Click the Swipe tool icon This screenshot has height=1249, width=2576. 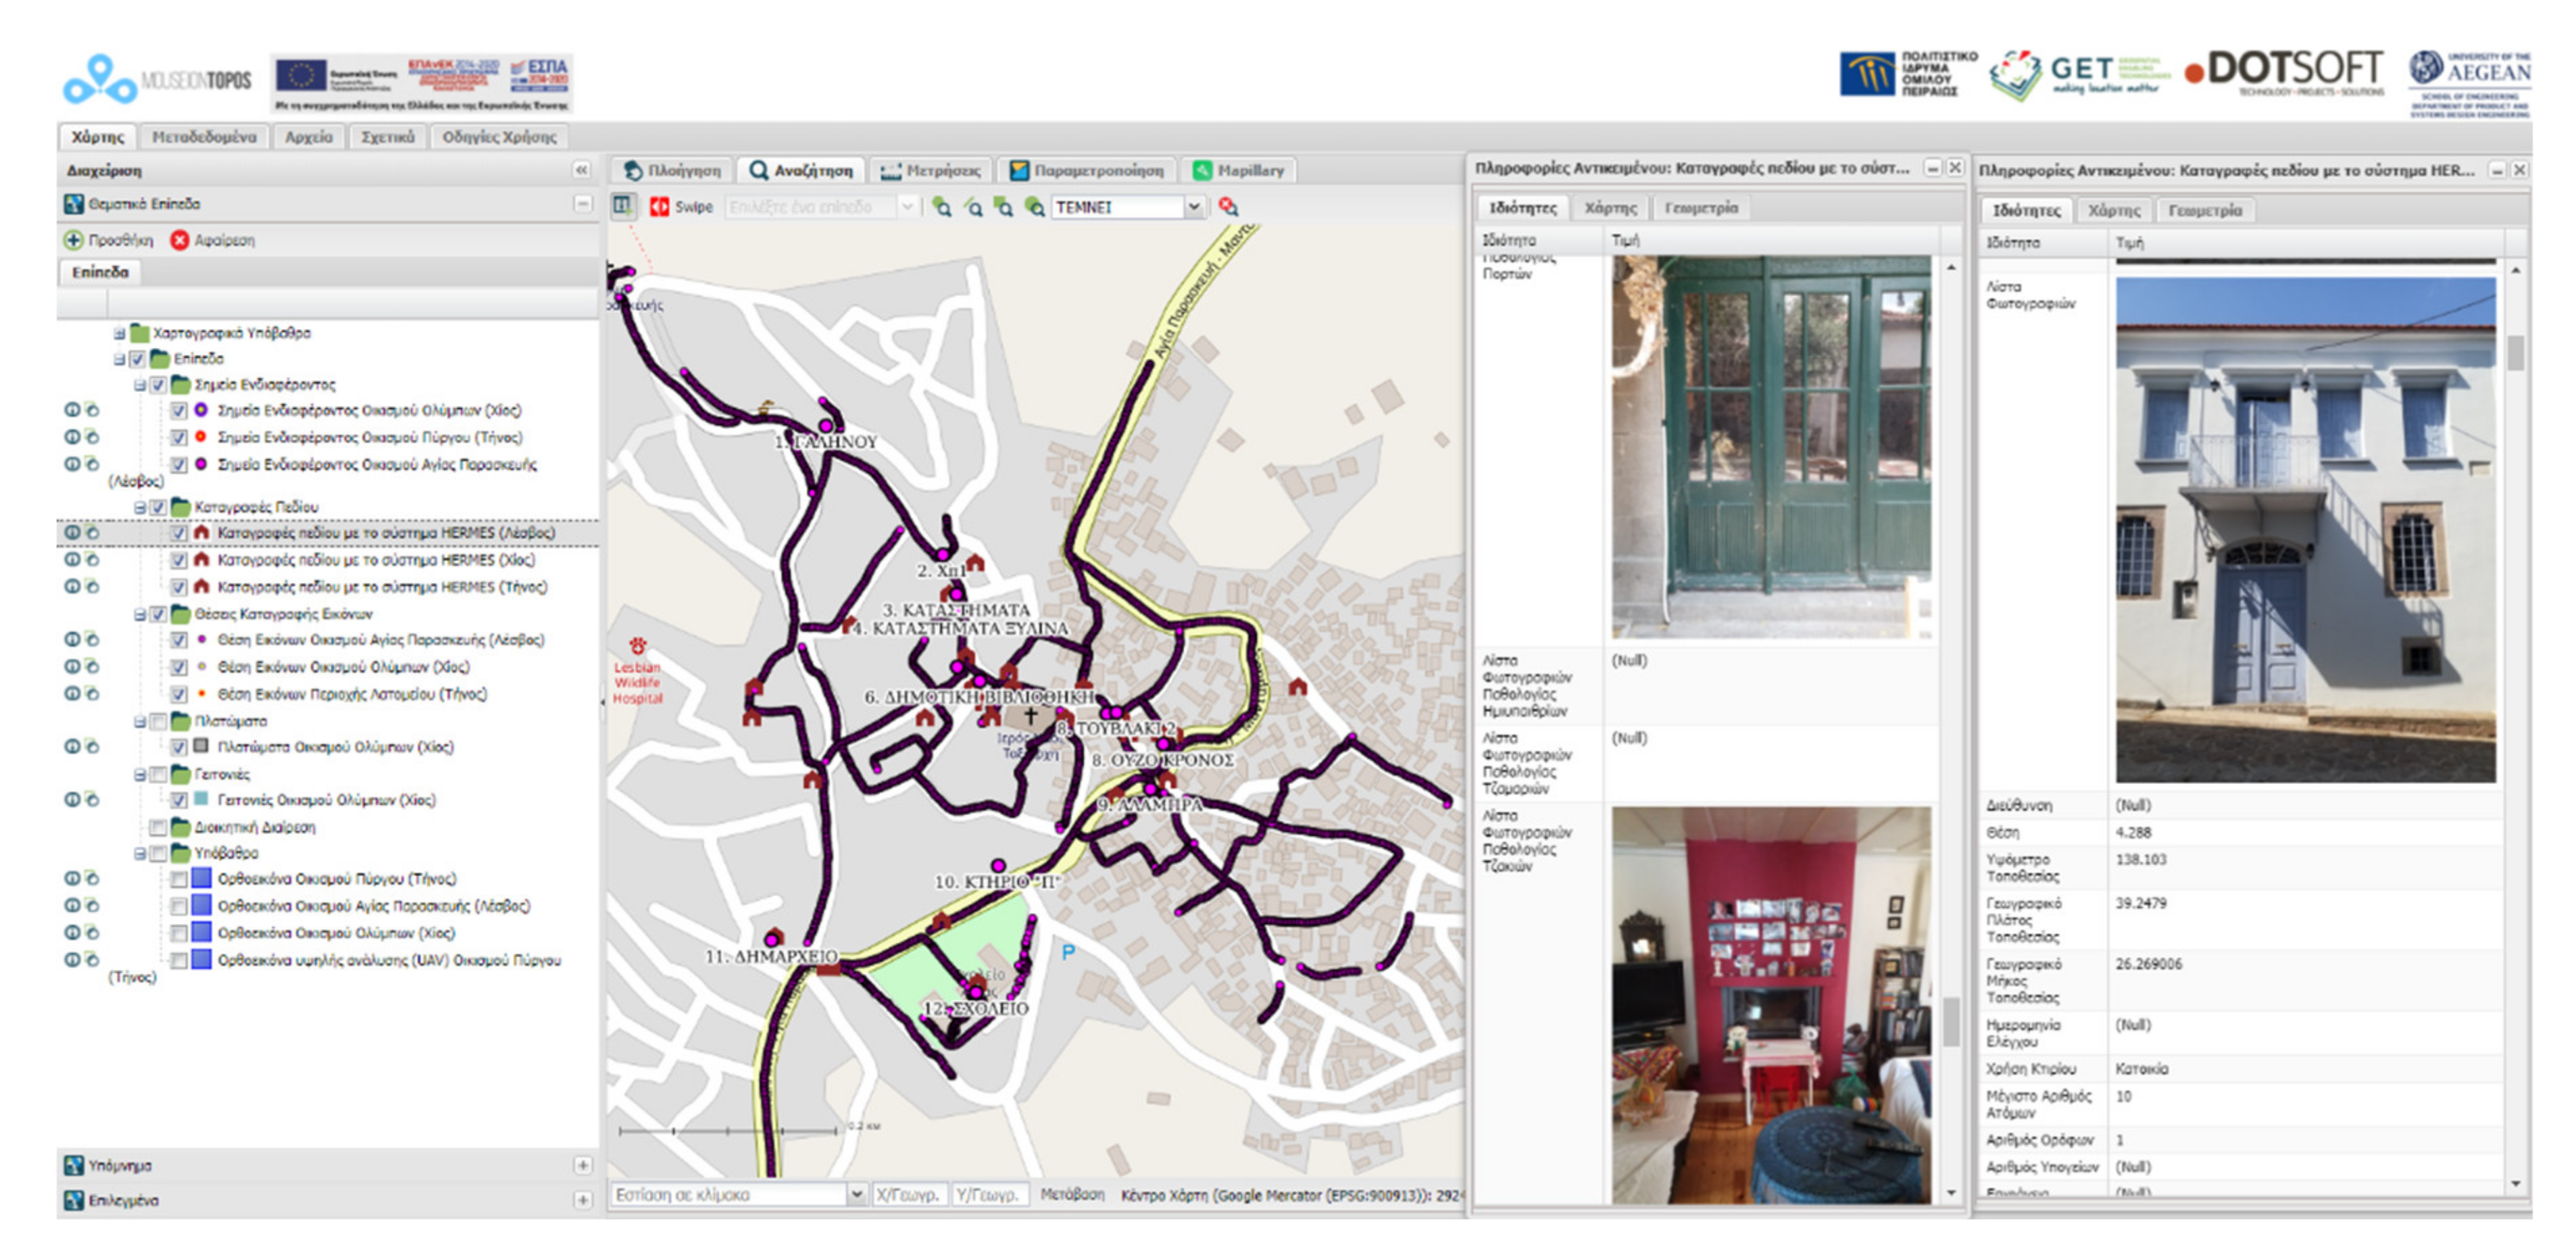(x=660, y=207)
